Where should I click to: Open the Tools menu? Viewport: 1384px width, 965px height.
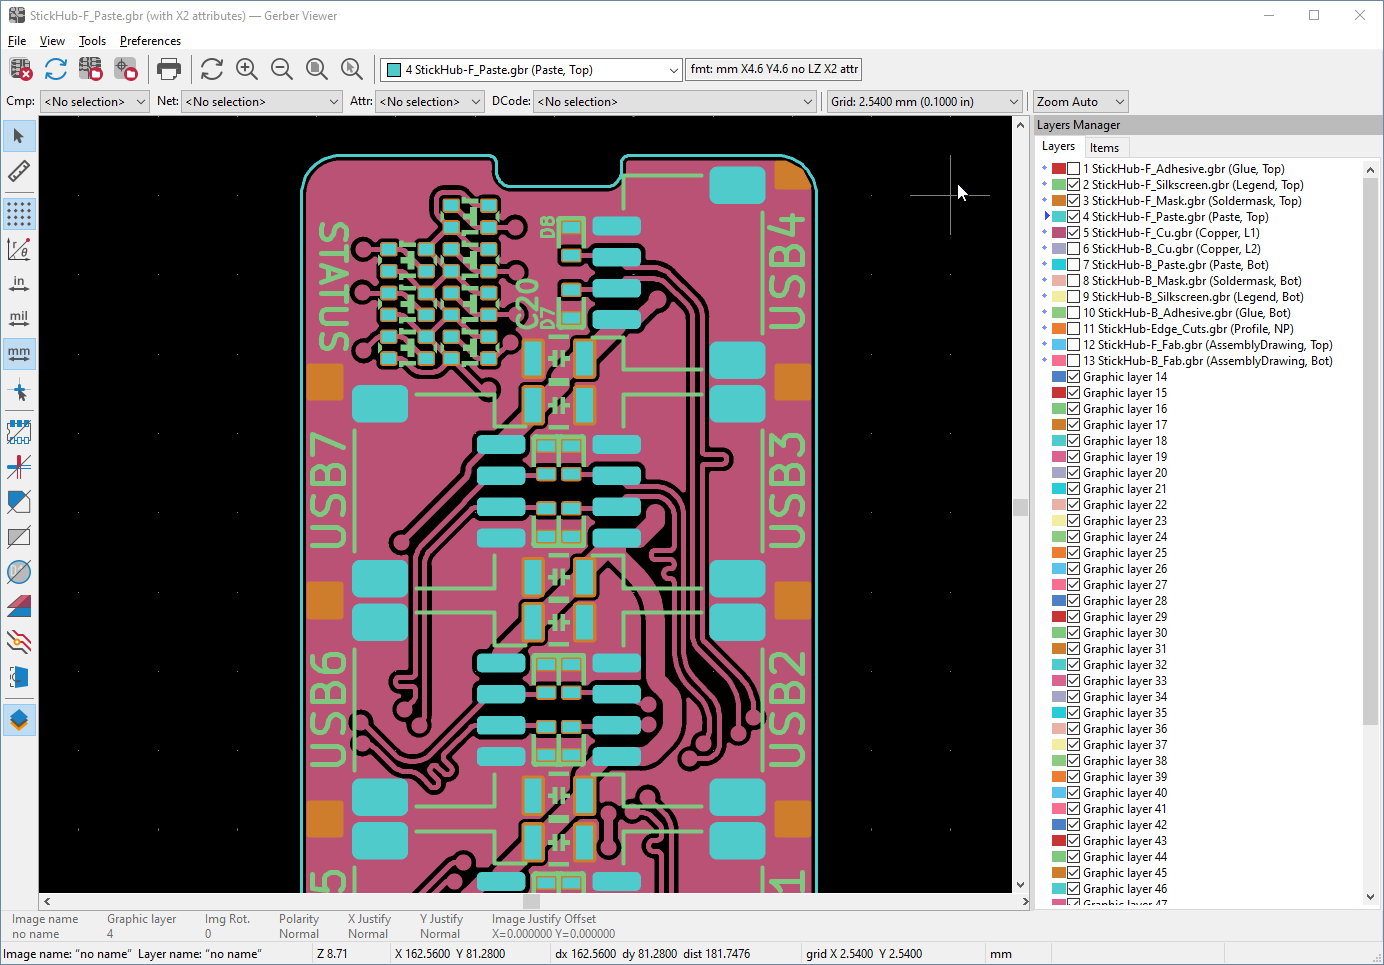[92, 41]
